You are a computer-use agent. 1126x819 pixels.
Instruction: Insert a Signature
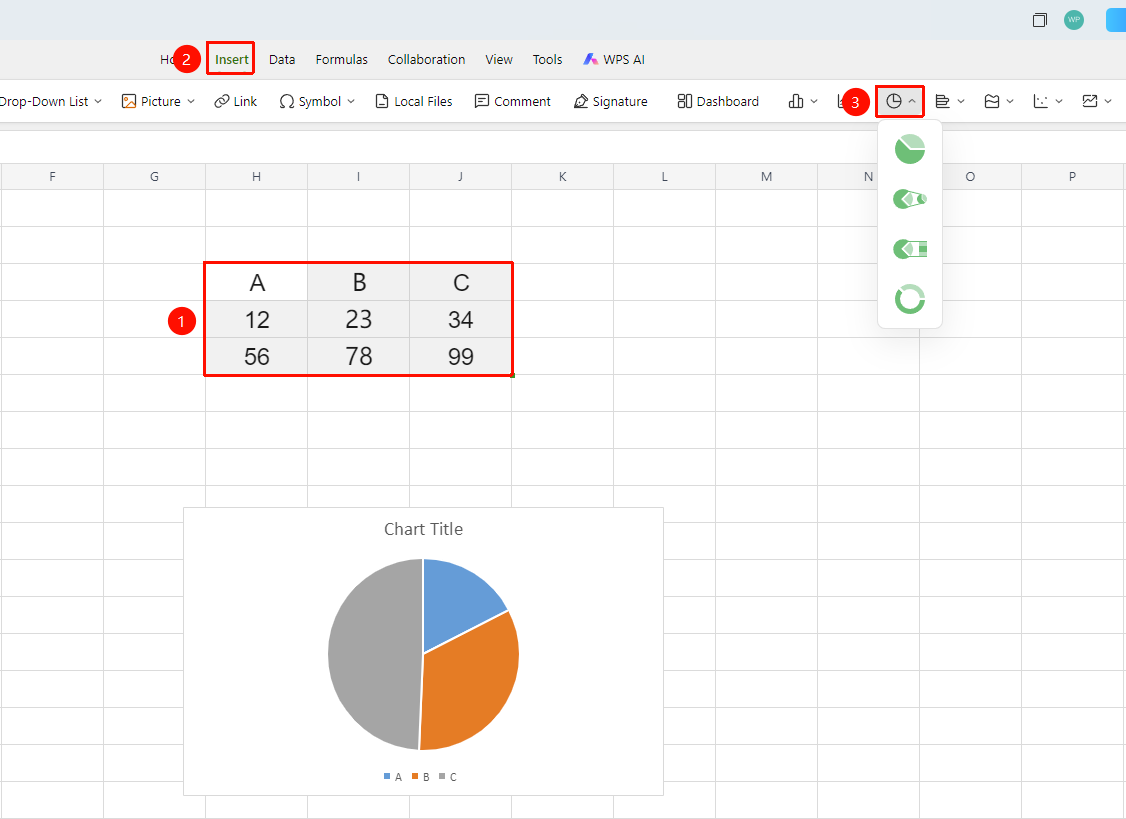click(610, 101)
